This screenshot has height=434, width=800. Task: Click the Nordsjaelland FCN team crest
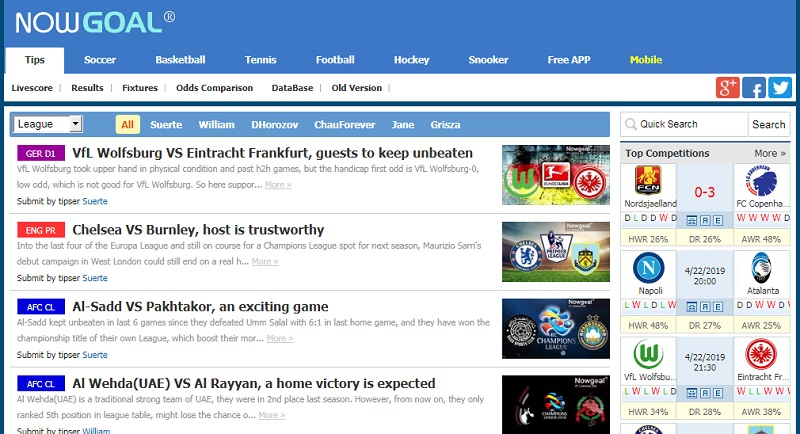click(648, 181)
